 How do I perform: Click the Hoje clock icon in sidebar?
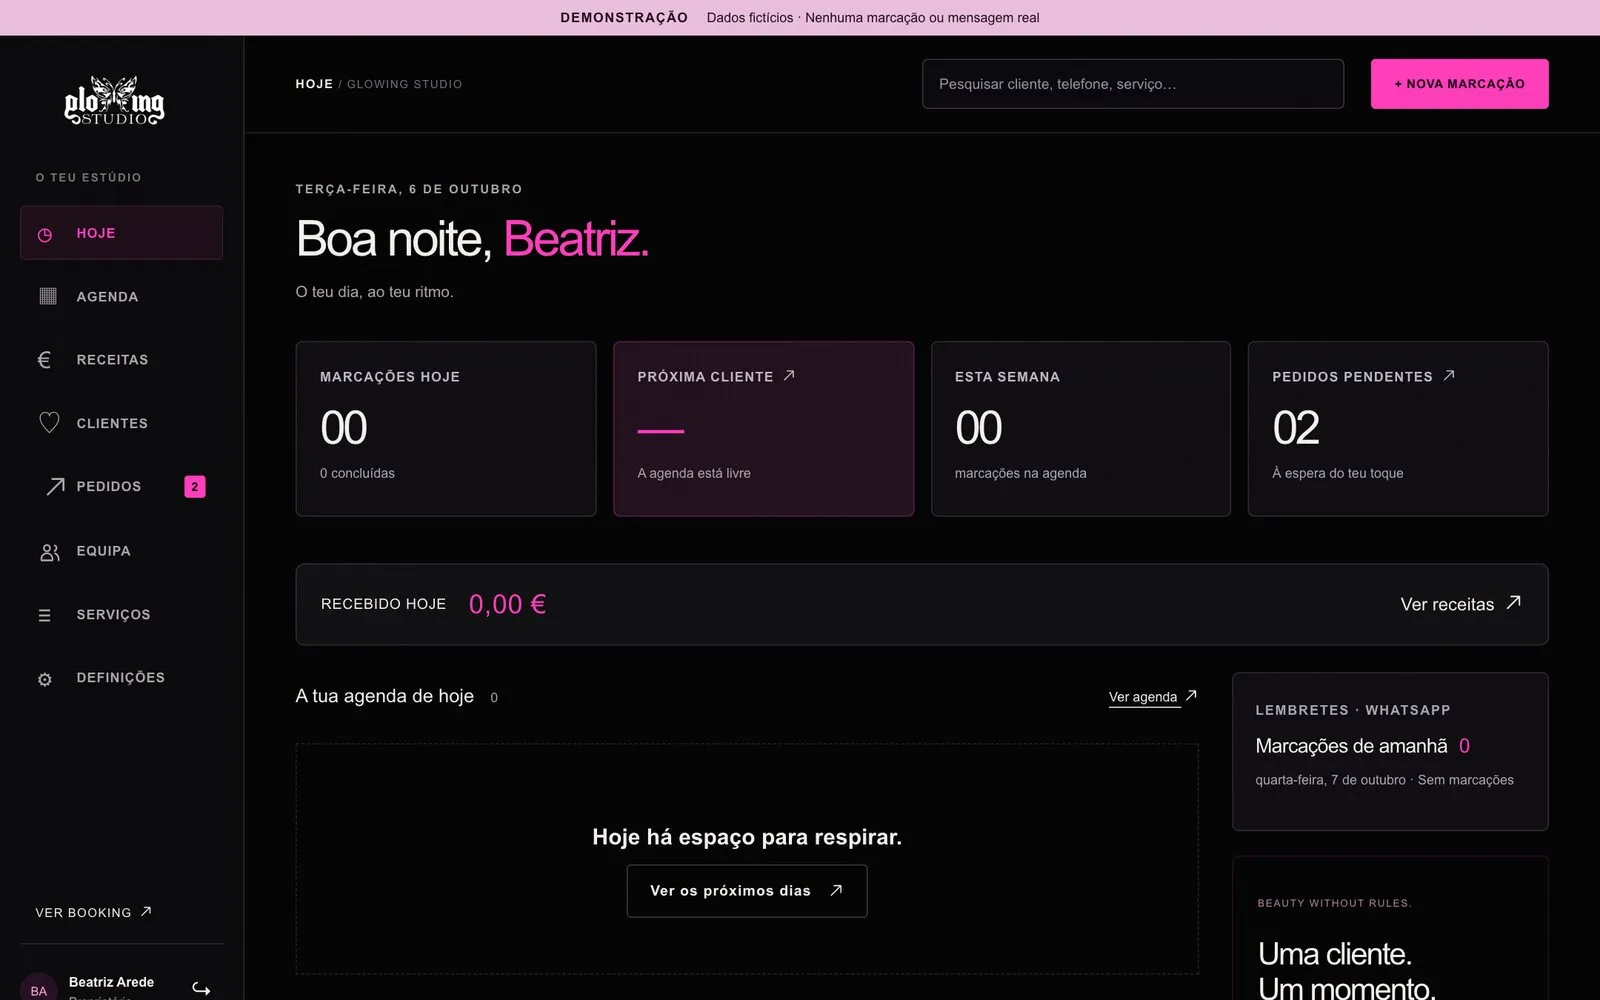click(x=45, y=234)
